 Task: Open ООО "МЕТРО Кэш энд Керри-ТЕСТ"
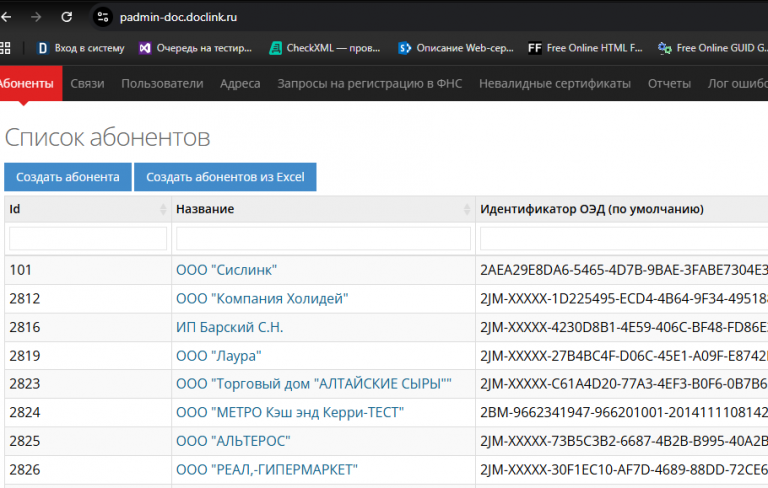click(x=290, y=413)
